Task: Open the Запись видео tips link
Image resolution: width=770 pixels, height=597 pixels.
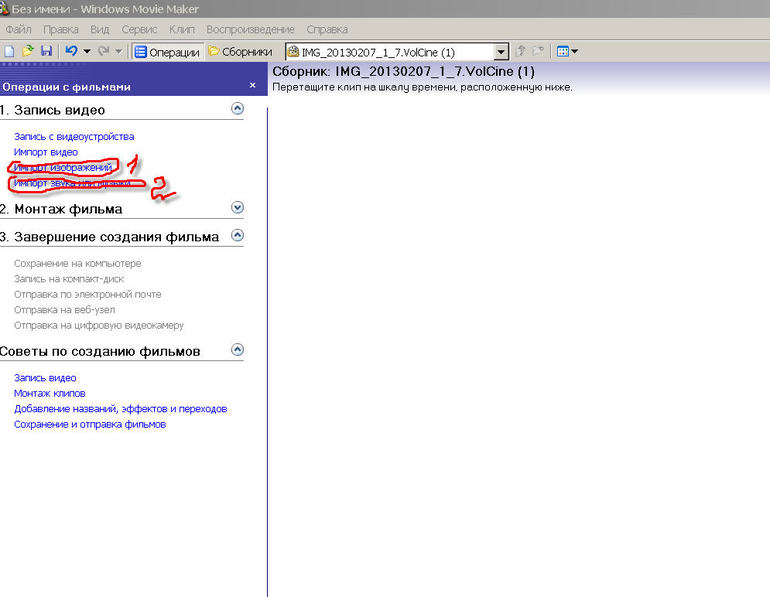Action: click(45, 378)
